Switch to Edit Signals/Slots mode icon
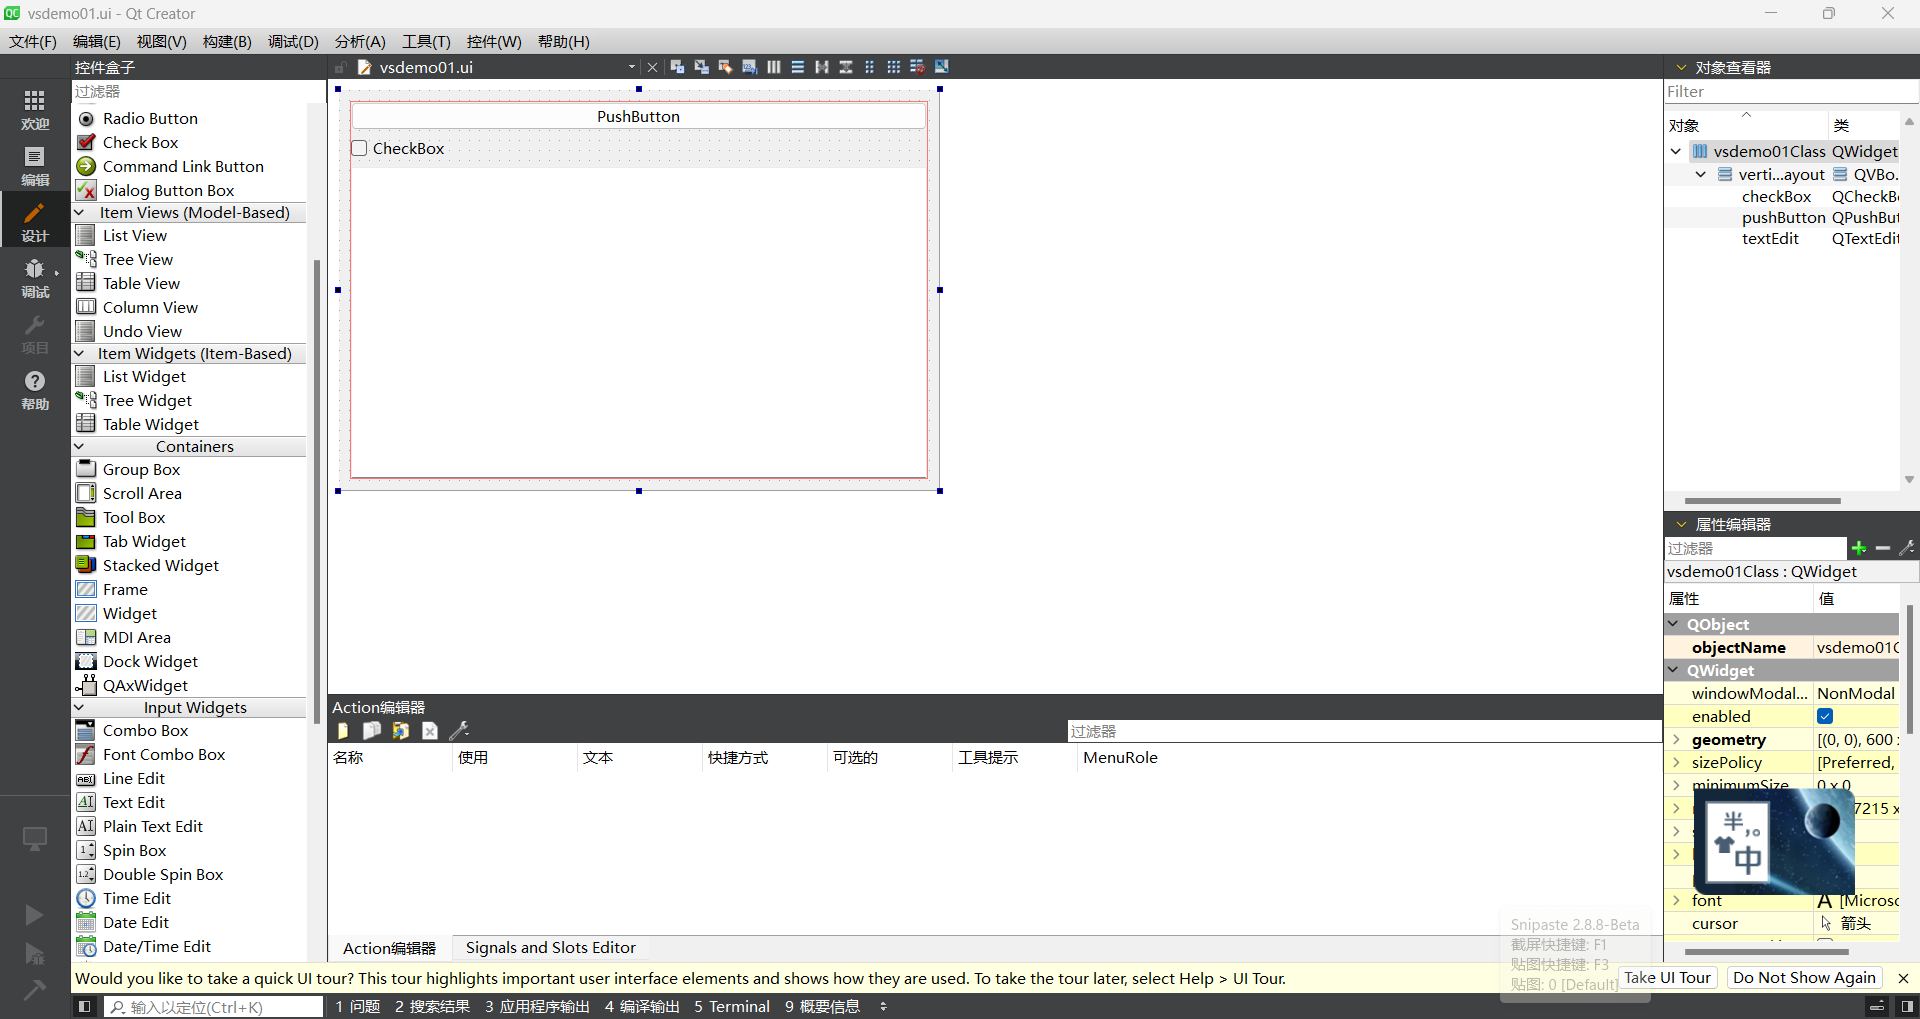Viewport: 1920px width, 1019px height. (x=701, y=67)
